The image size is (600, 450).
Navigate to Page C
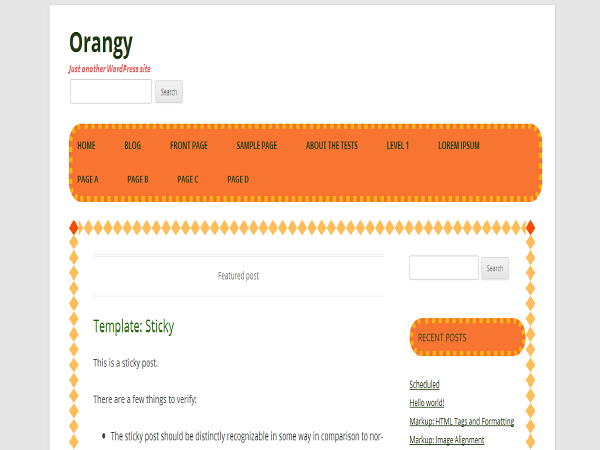188,179
